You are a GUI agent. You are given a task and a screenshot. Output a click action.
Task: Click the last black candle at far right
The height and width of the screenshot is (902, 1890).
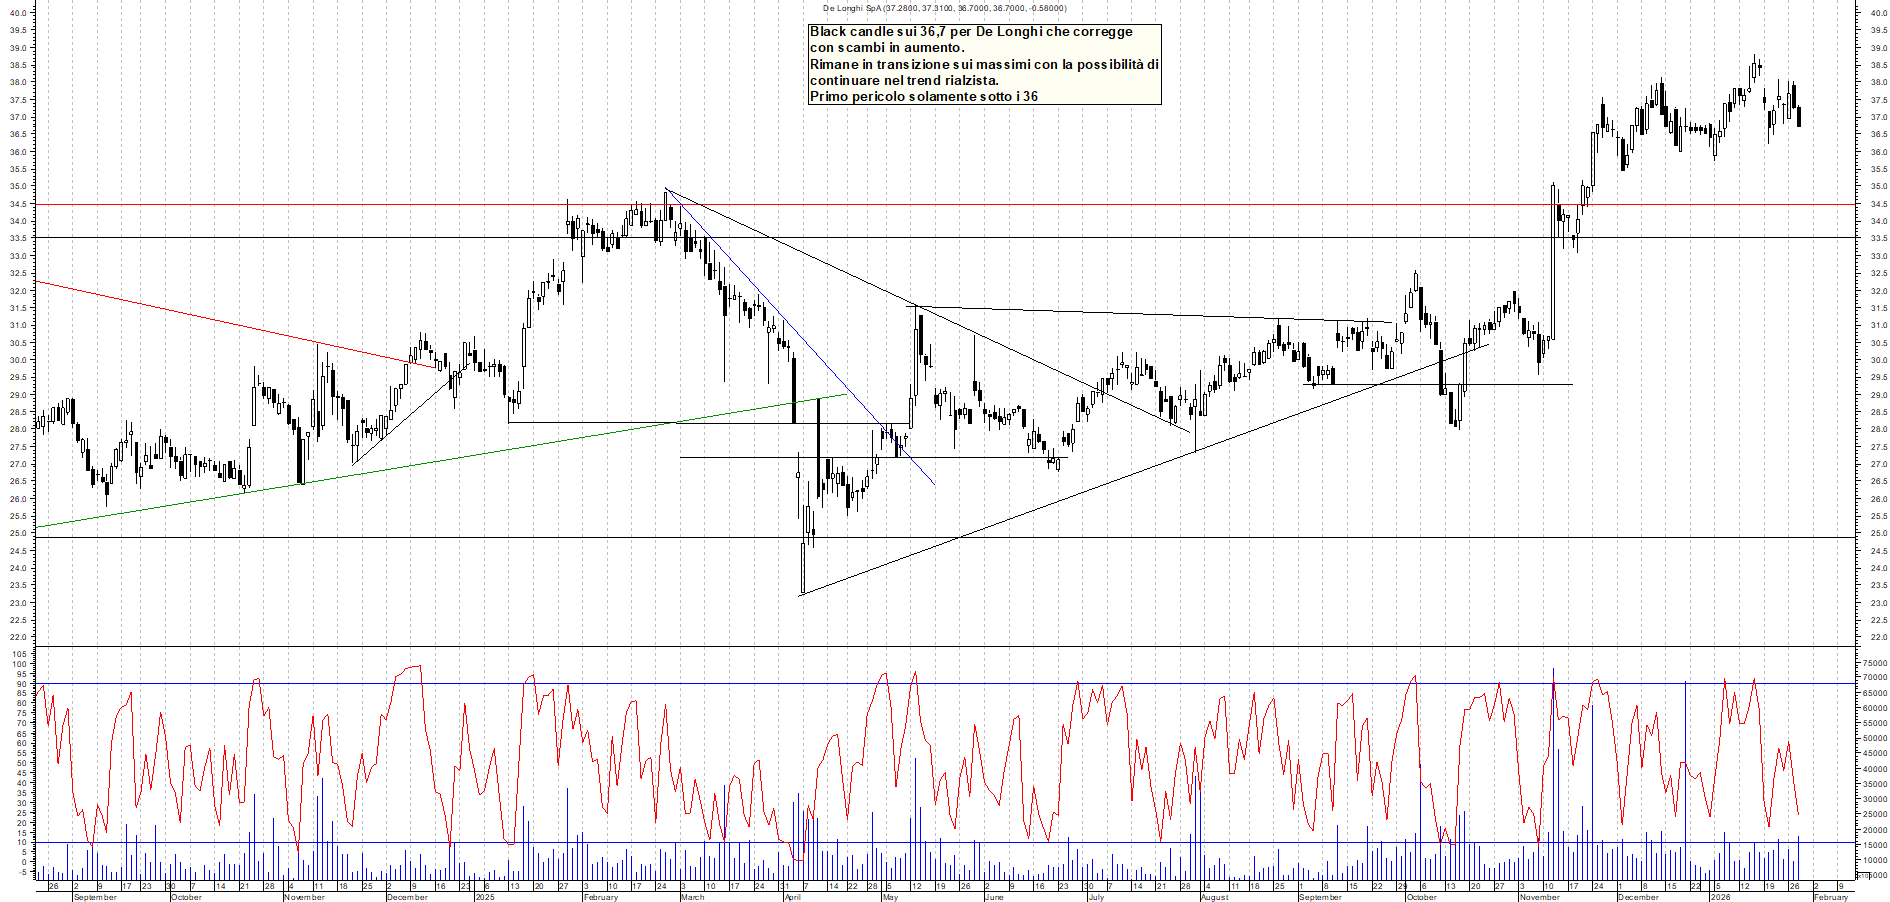[1799, 117]
